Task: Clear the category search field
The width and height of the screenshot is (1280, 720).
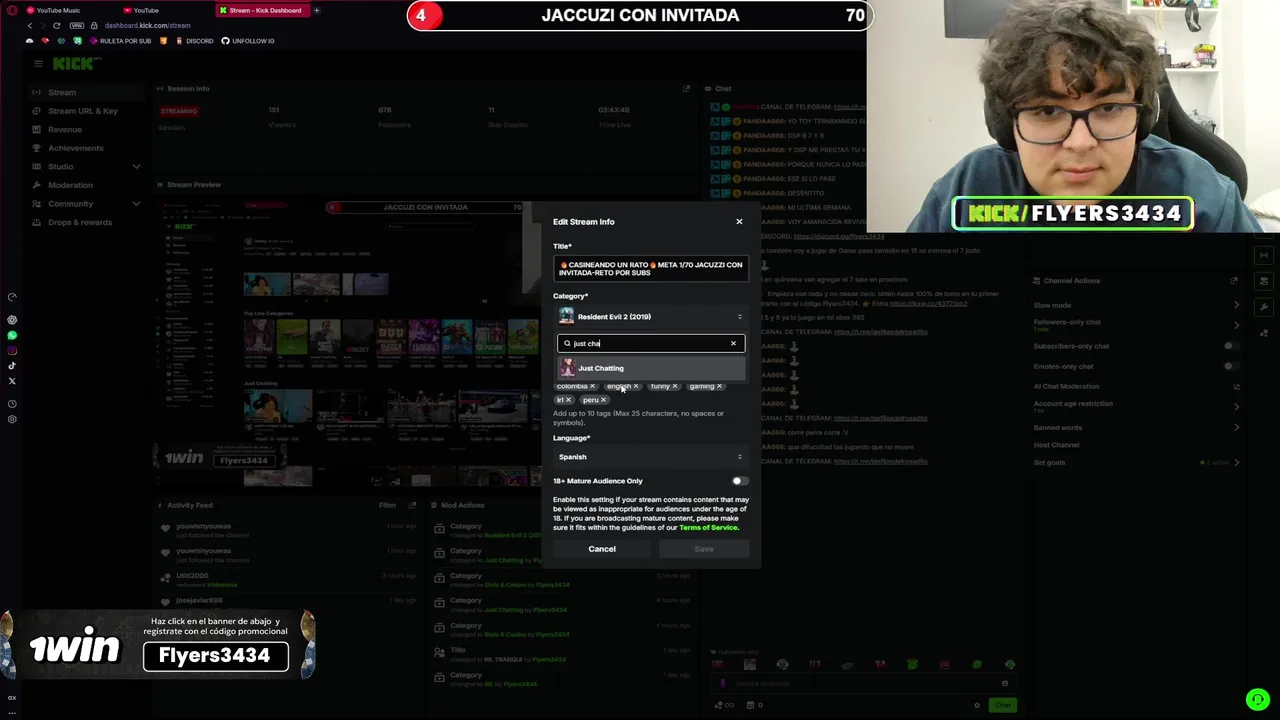Action: 733,343
